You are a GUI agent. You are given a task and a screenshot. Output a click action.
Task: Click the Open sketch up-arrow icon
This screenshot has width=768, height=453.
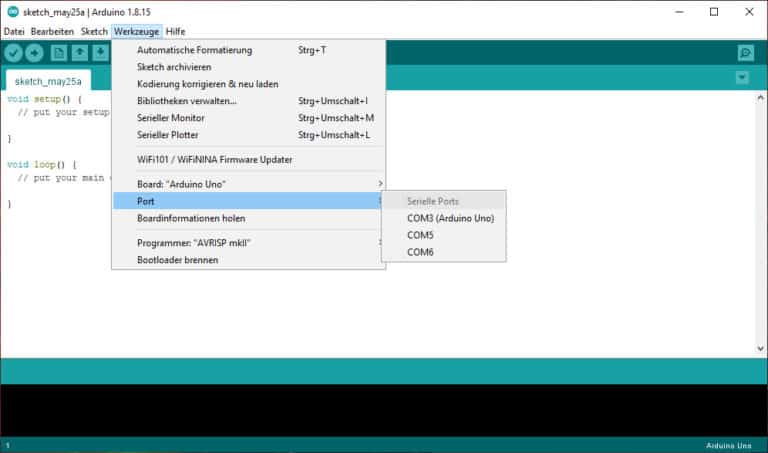coord(80,53)
